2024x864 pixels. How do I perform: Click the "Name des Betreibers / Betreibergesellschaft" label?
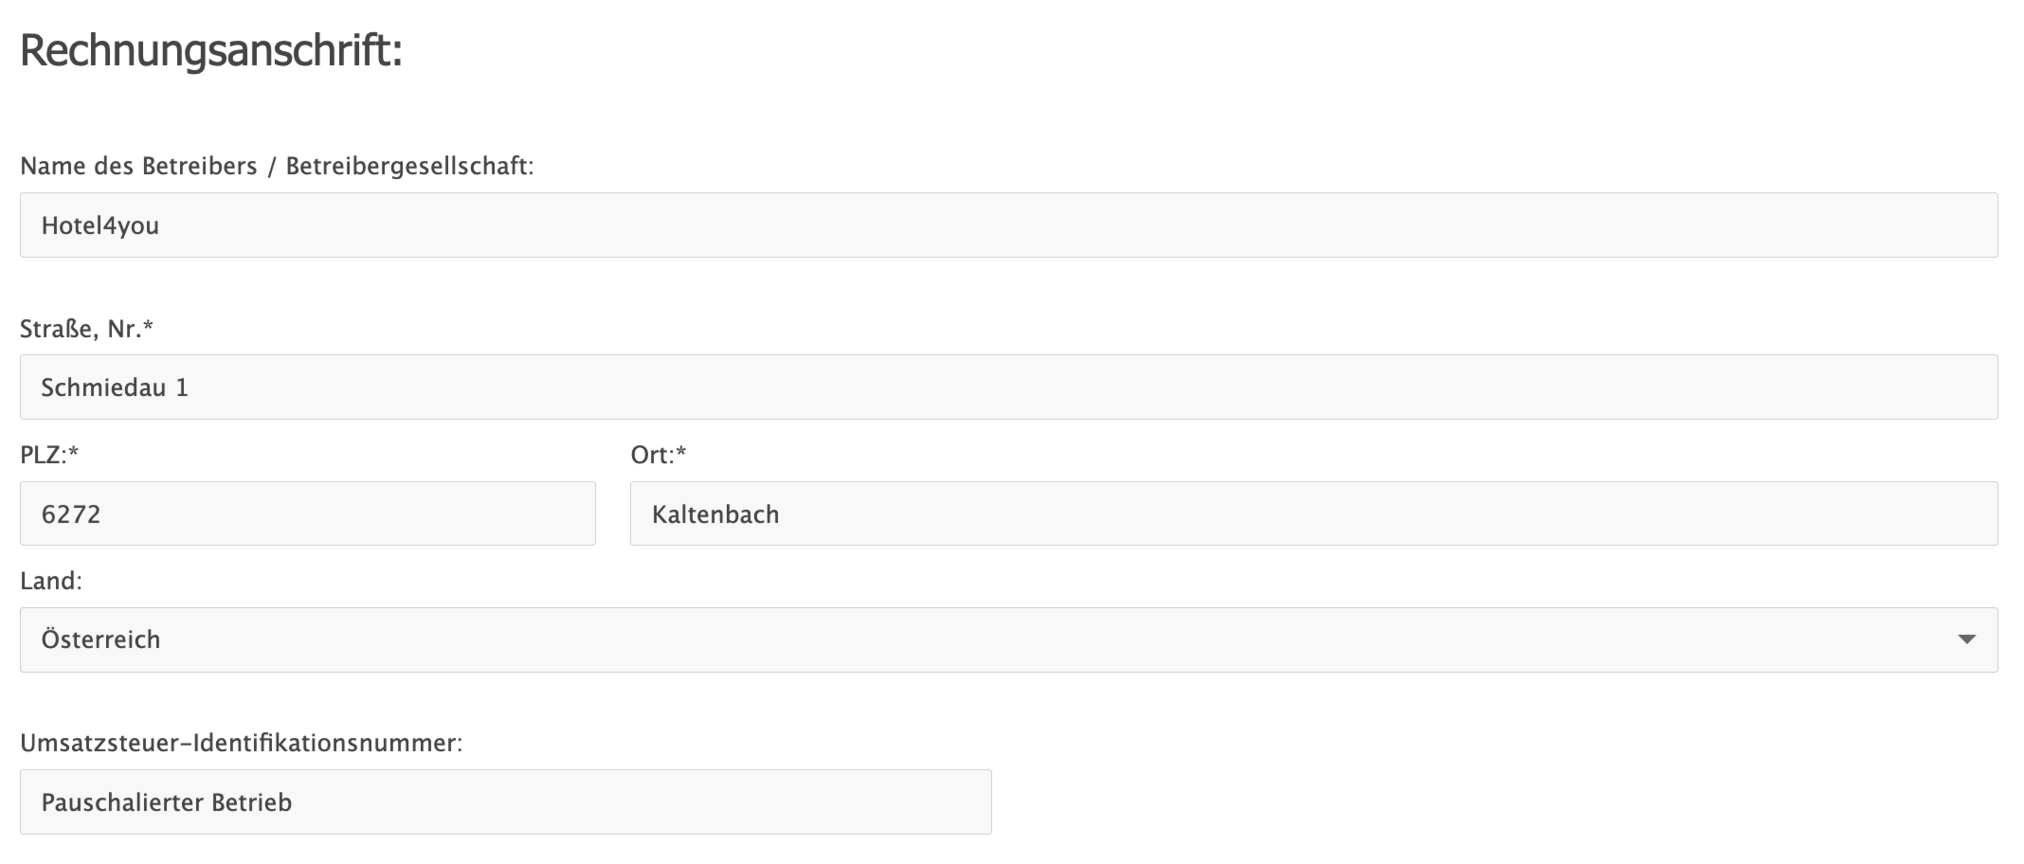coord(277,166)
